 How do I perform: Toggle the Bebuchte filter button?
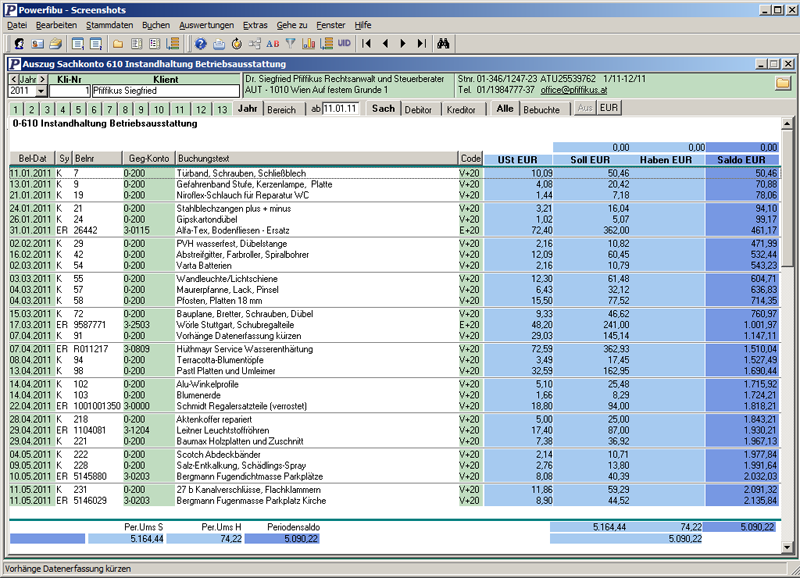(x=542, y=109)
